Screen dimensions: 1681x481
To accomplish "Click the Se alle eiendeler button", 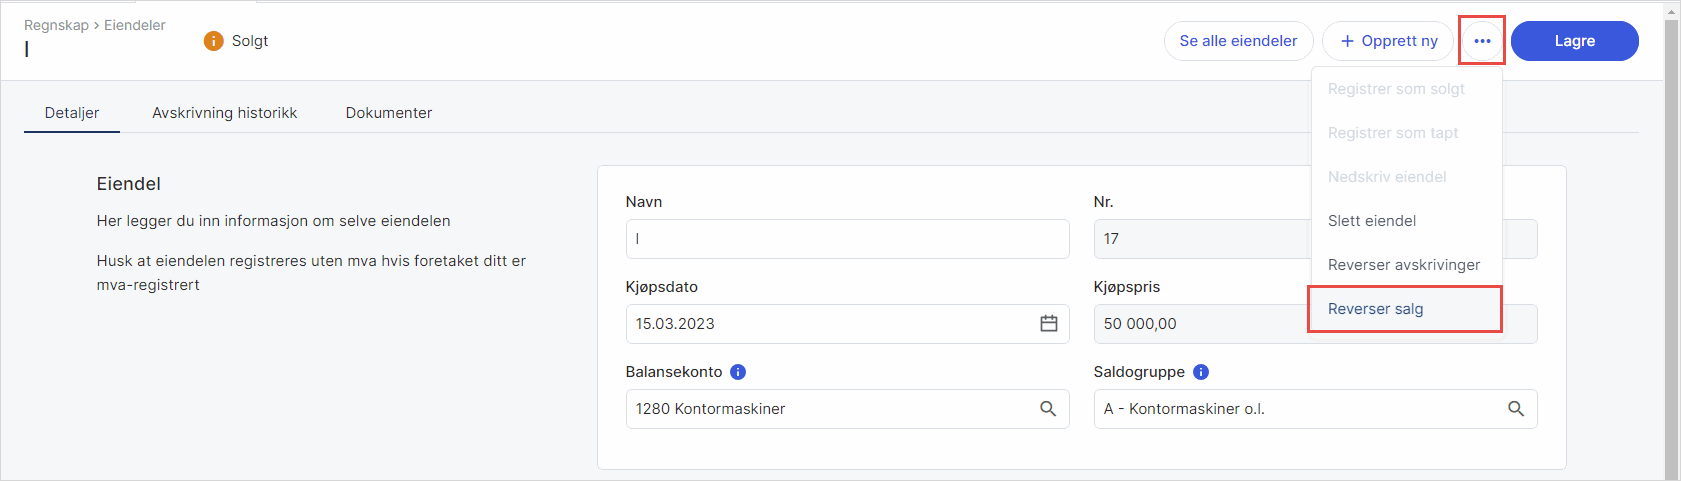I will (1238, 41).
